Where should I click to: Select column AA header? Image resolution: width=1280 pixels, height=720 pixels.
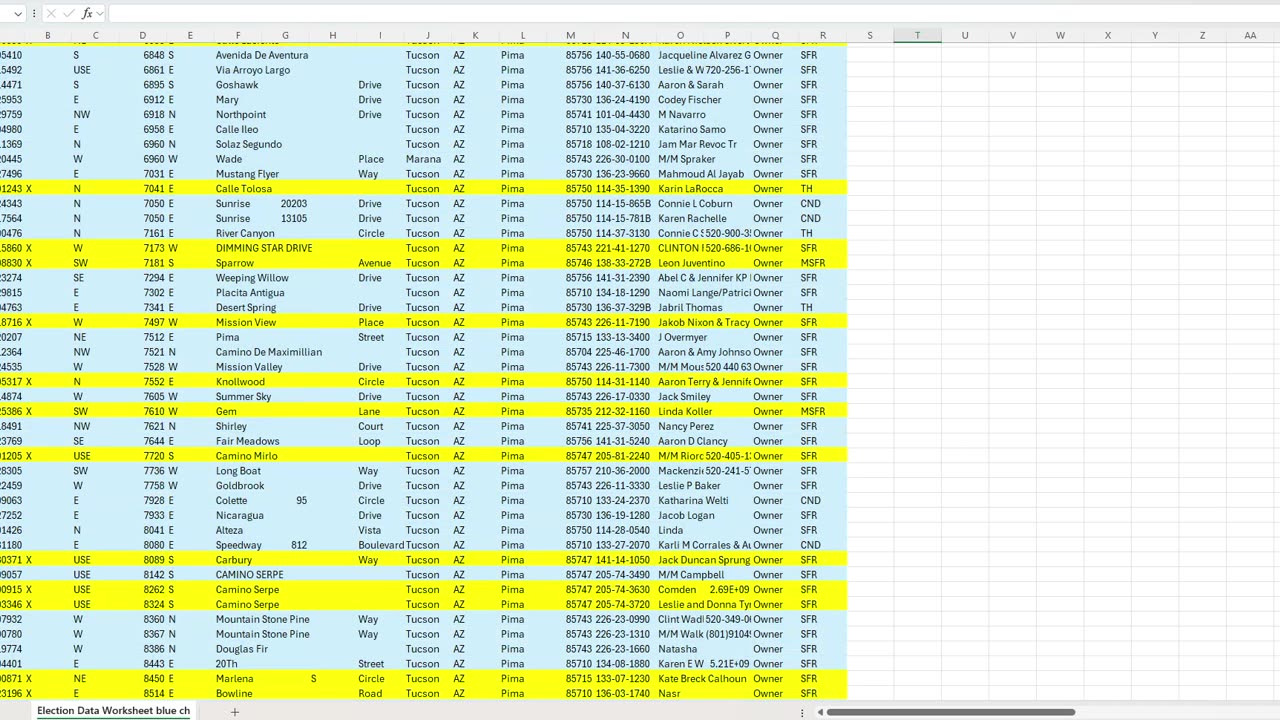tap(1250, 36)
